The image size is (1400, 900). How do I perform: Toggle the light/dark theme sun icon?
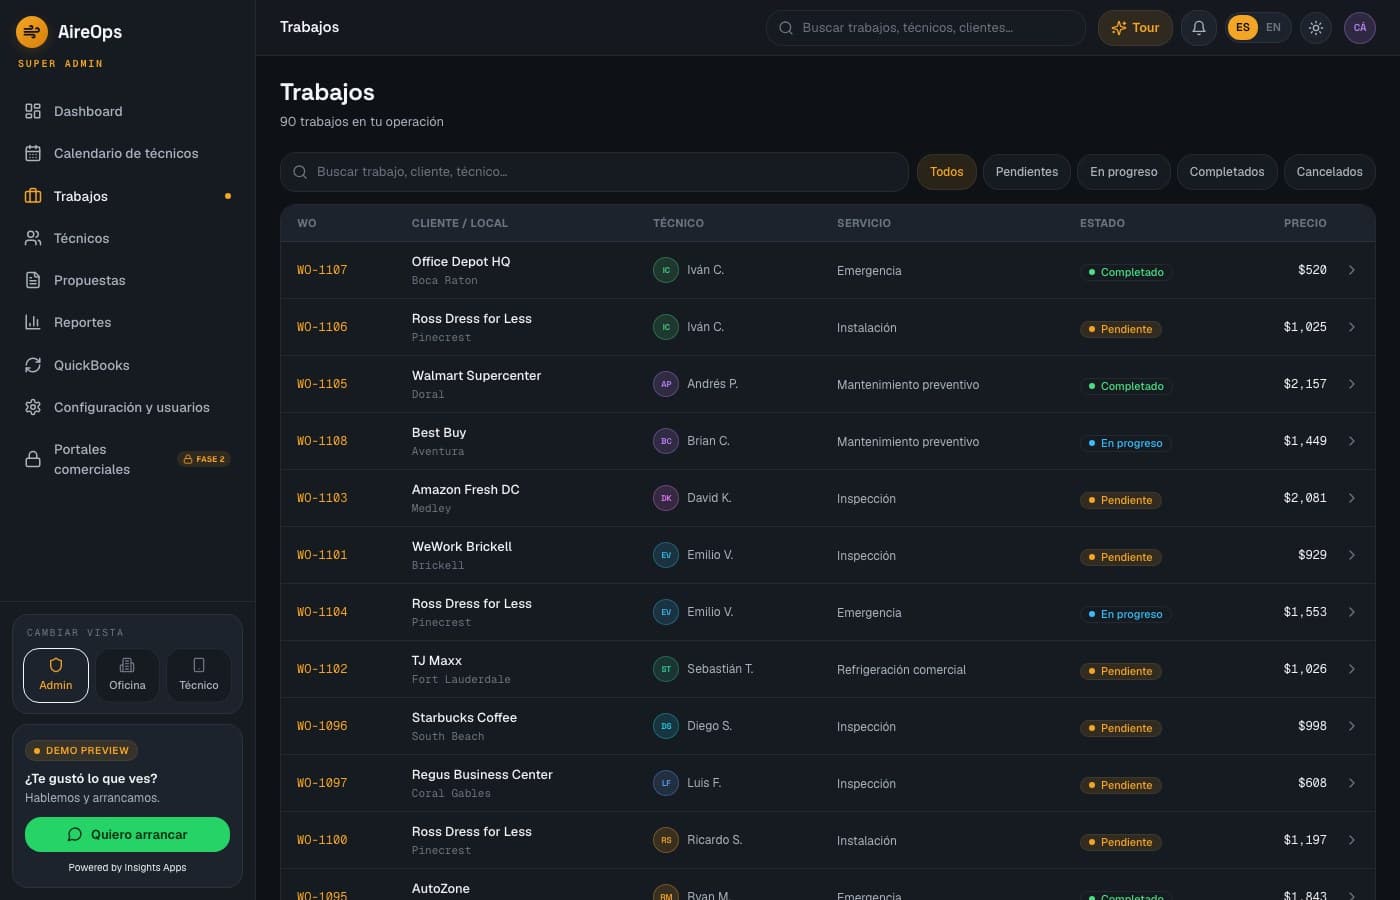(x=1316, y=28)
